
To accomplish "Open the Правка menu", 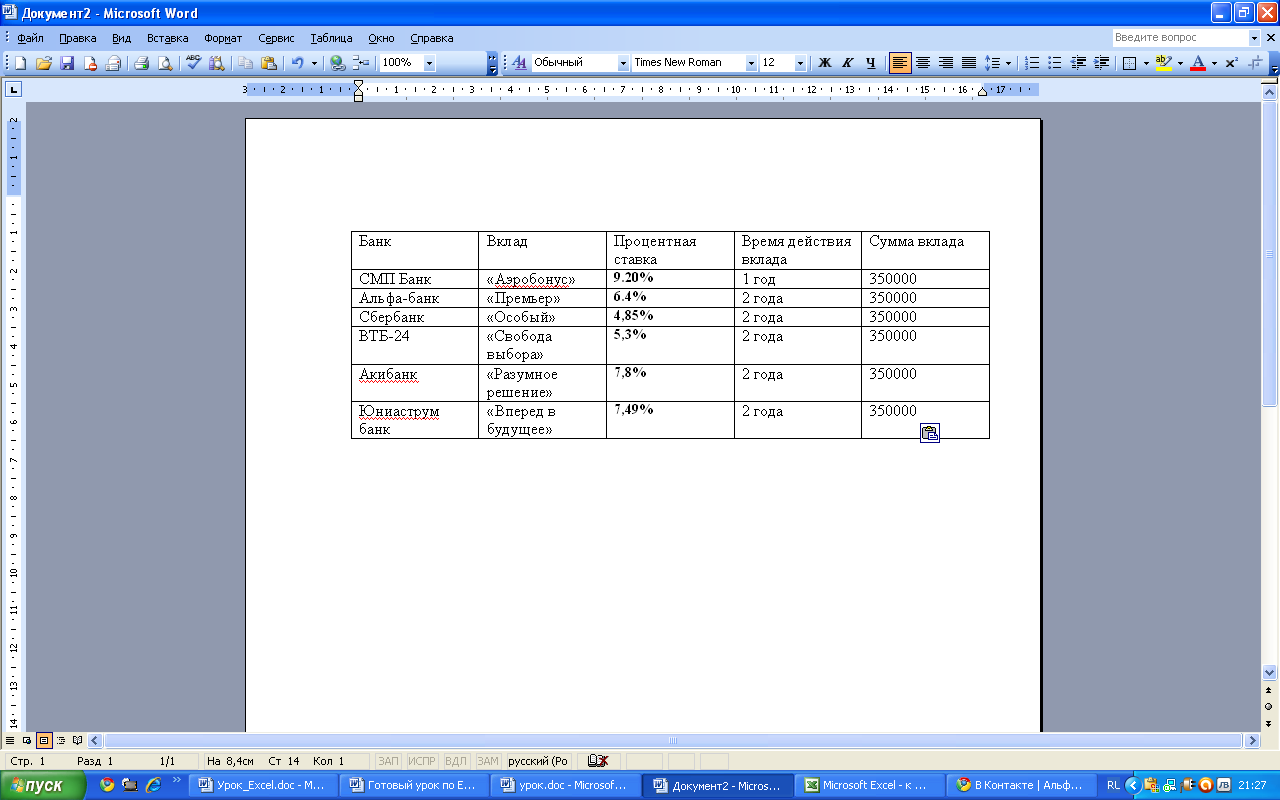I will pos(78,38).
